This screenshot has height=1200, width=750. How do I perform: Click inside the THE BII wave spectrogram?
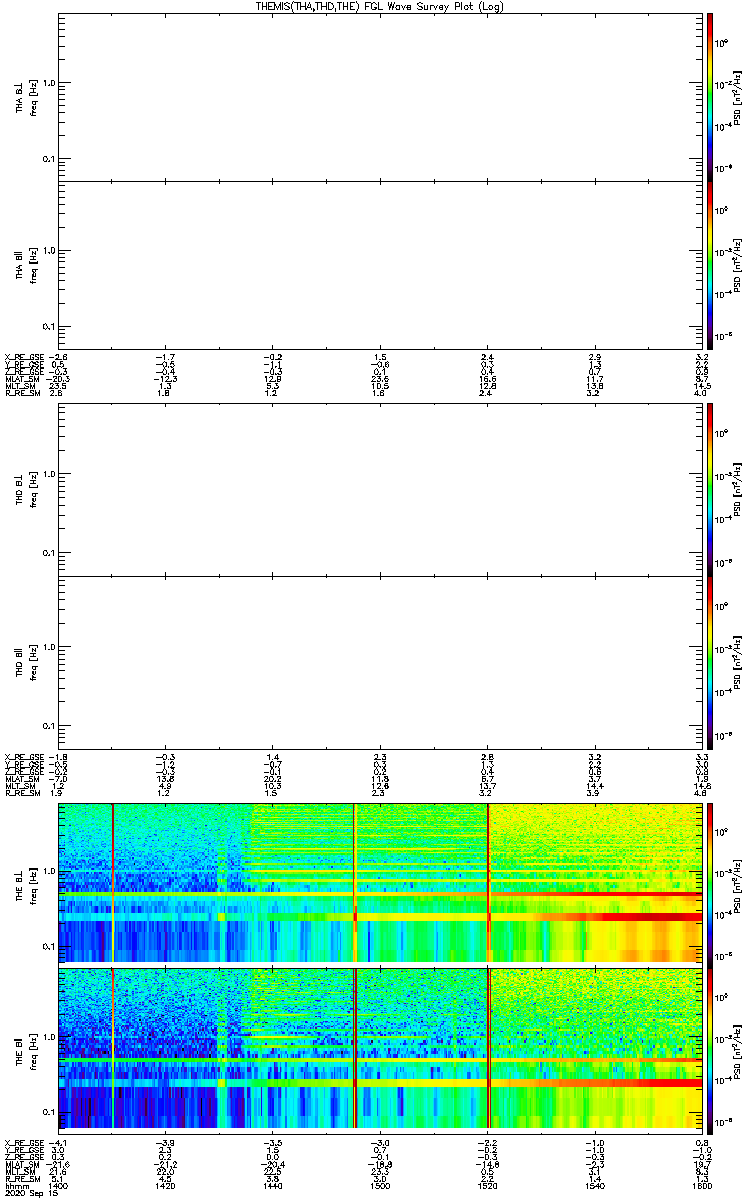pyautogui.click(x=379, y=1049)
